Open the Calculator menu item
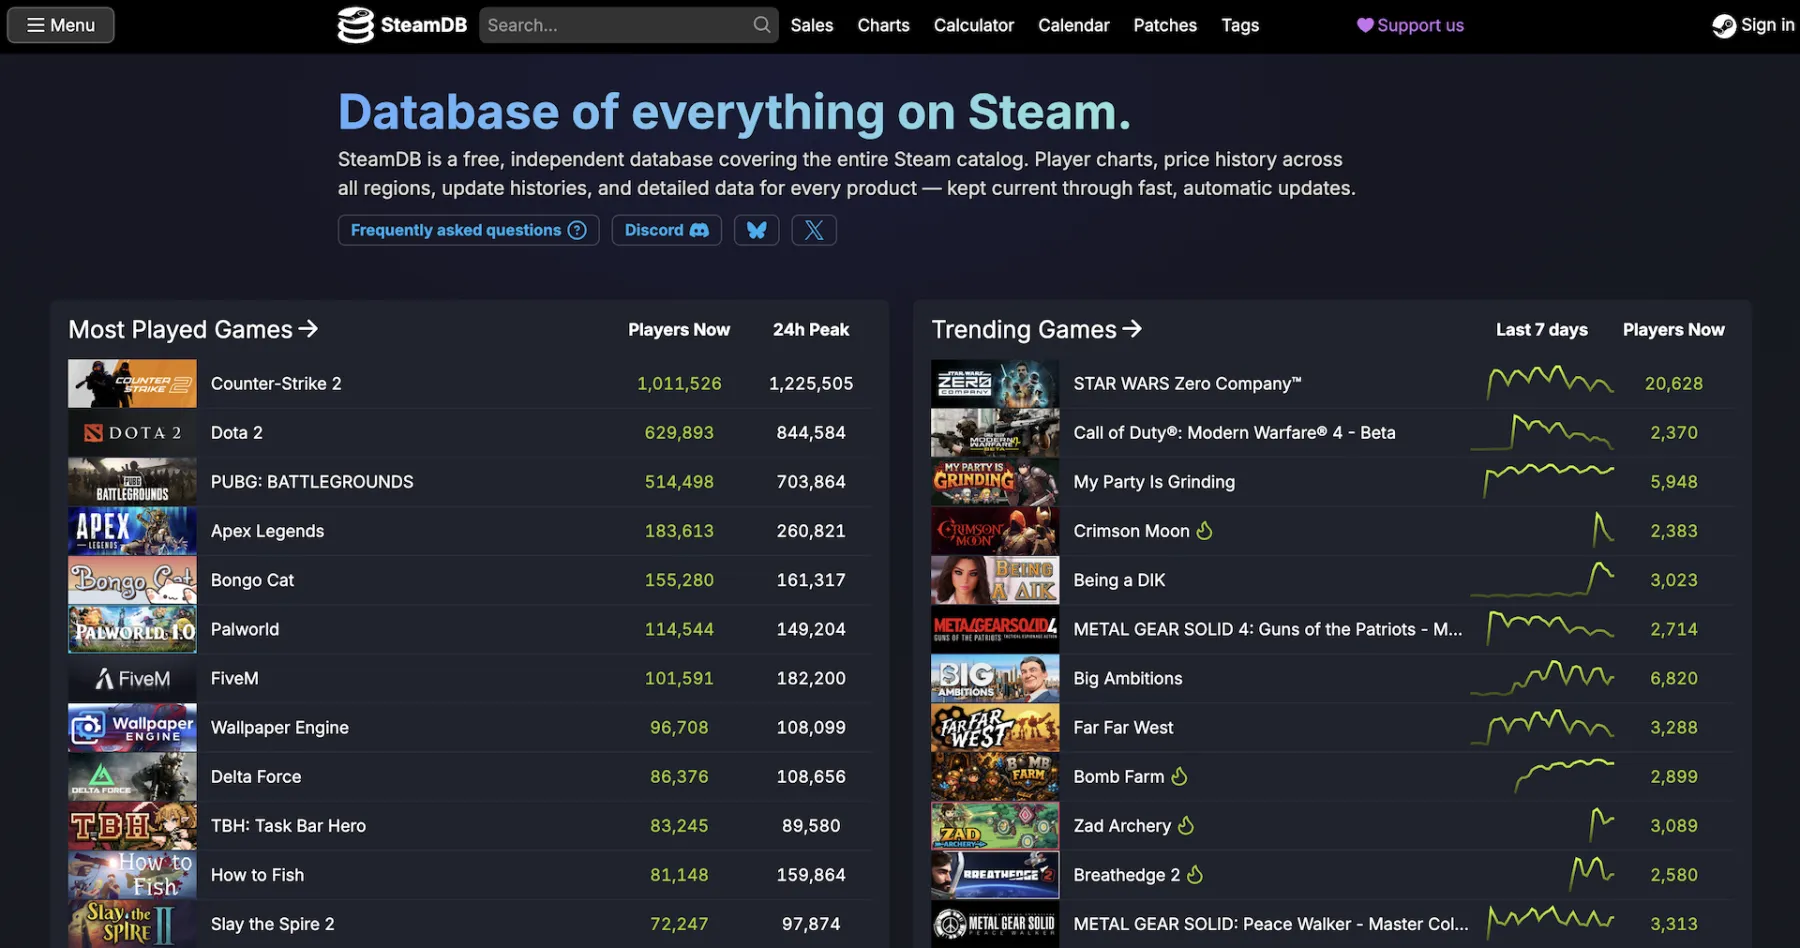 [x=973, y=25]
